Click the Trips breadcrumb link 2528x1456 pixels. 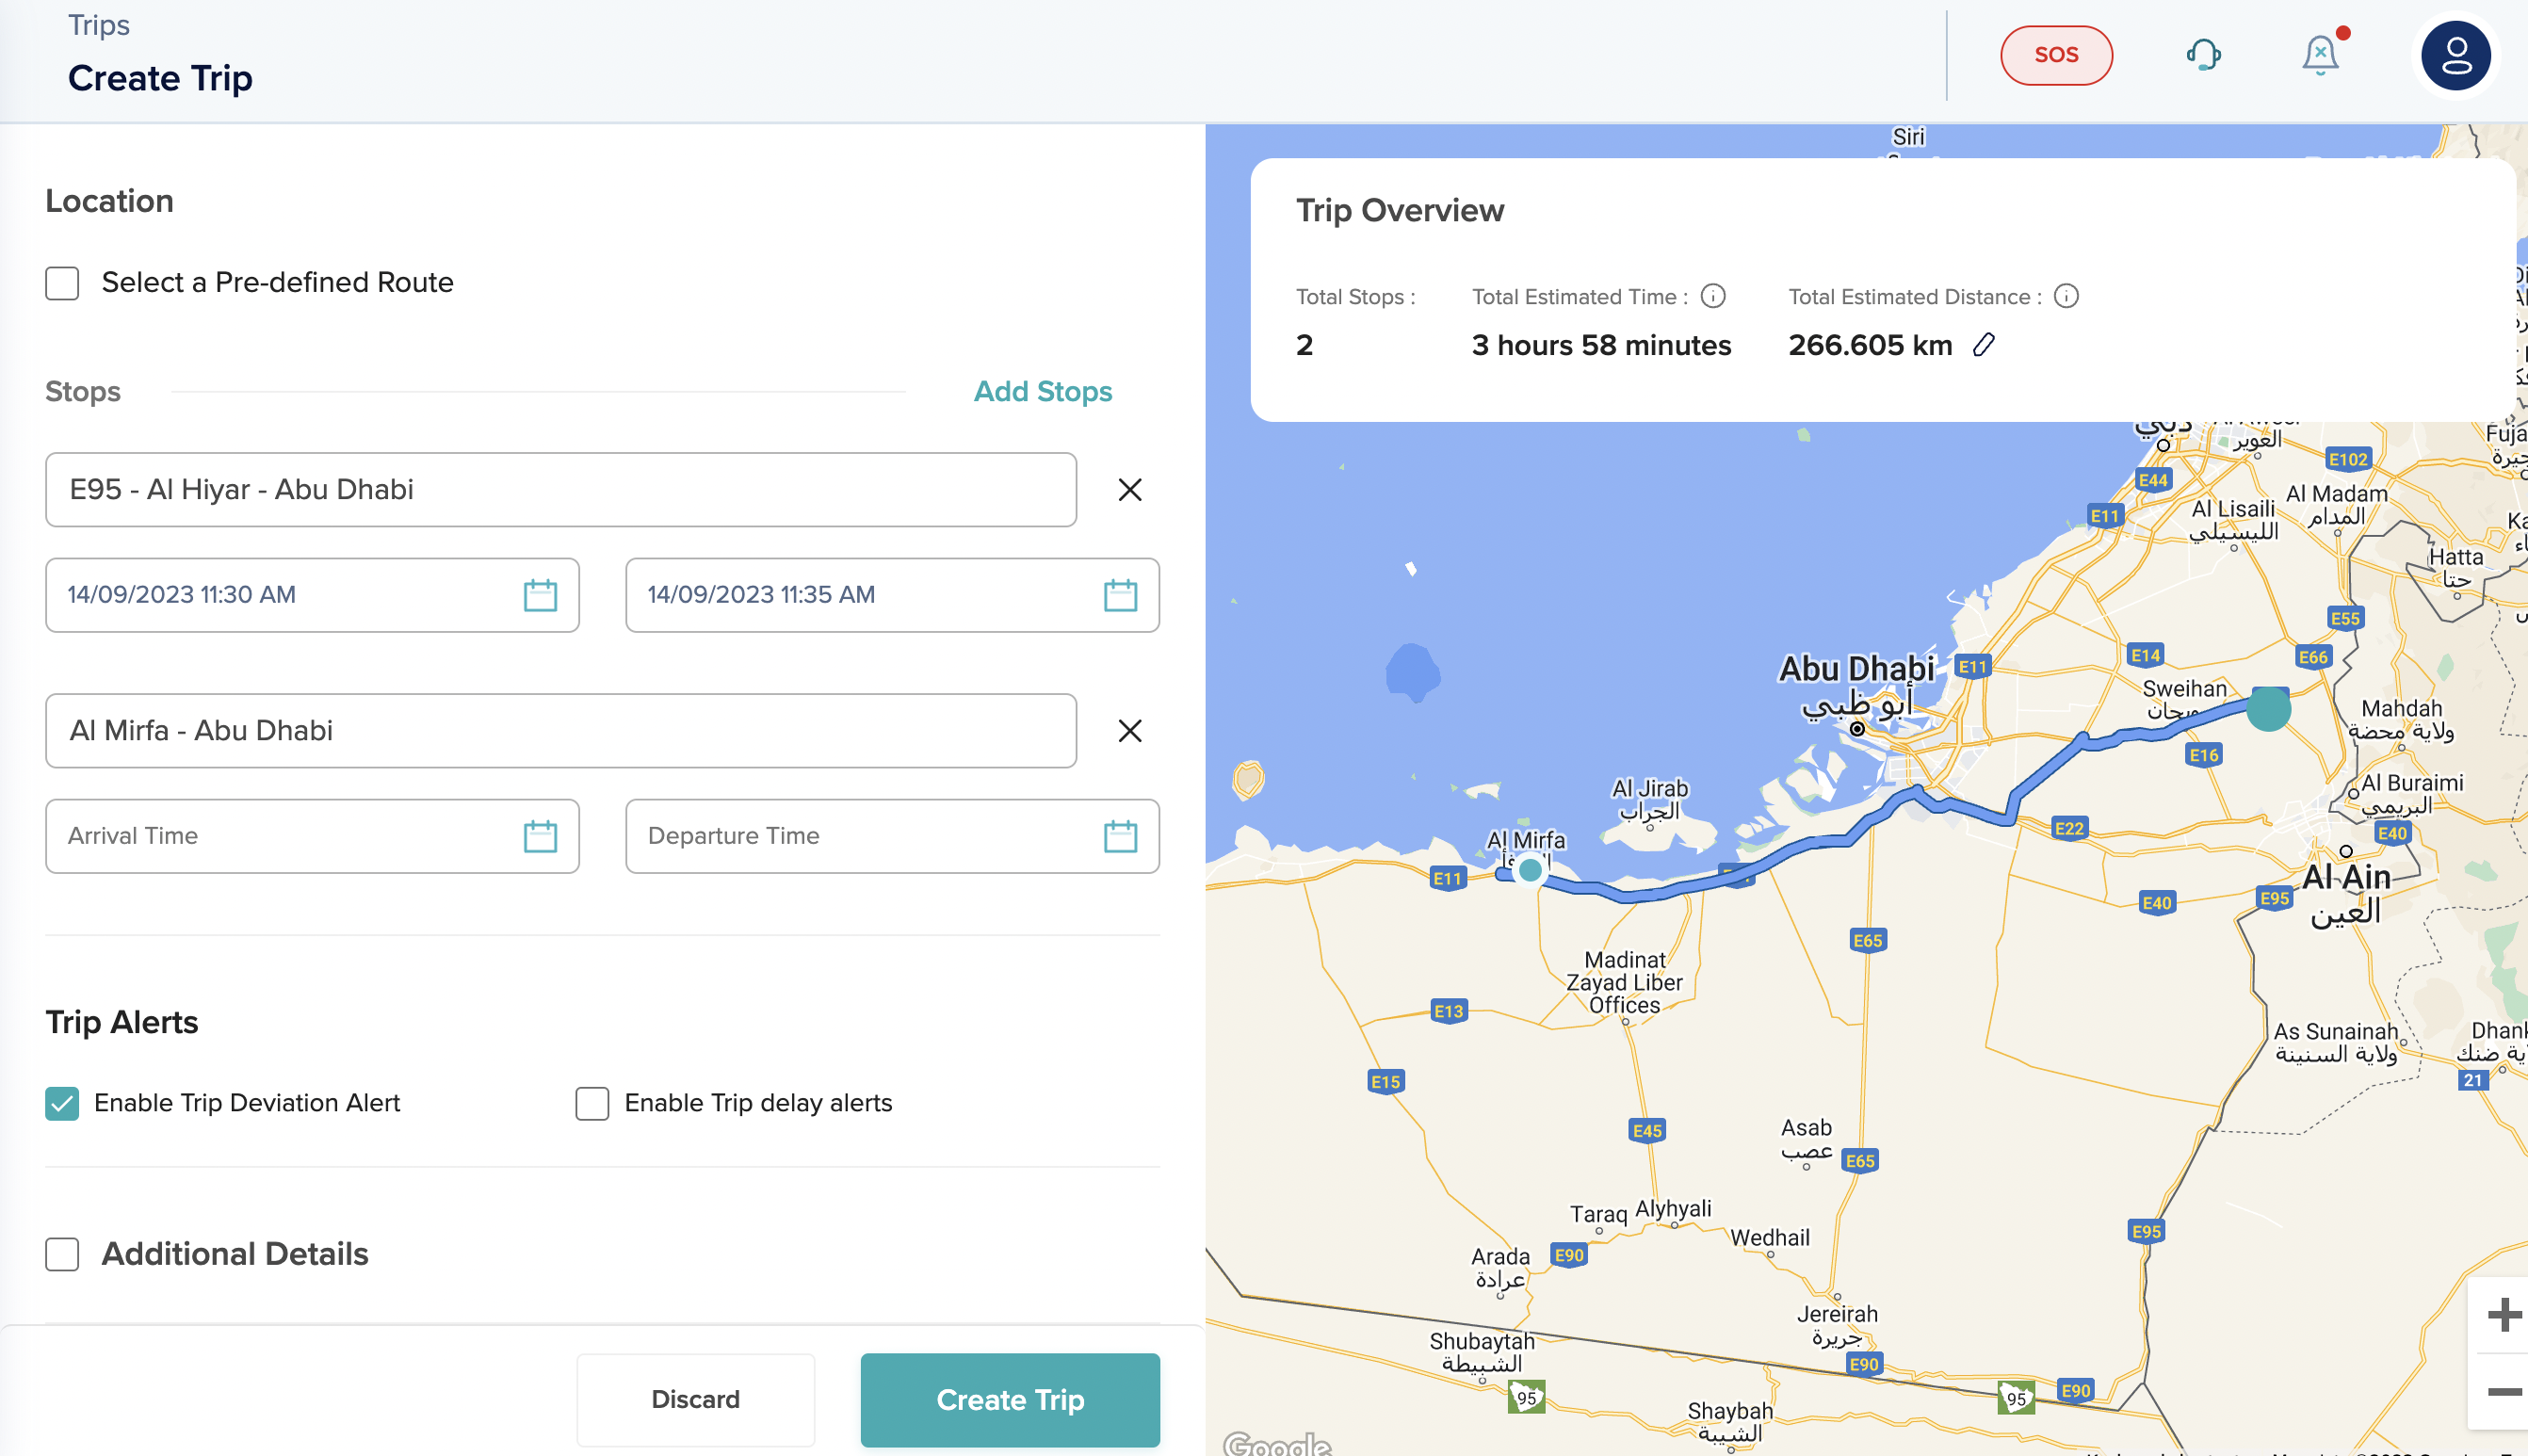tap(98, 25)
